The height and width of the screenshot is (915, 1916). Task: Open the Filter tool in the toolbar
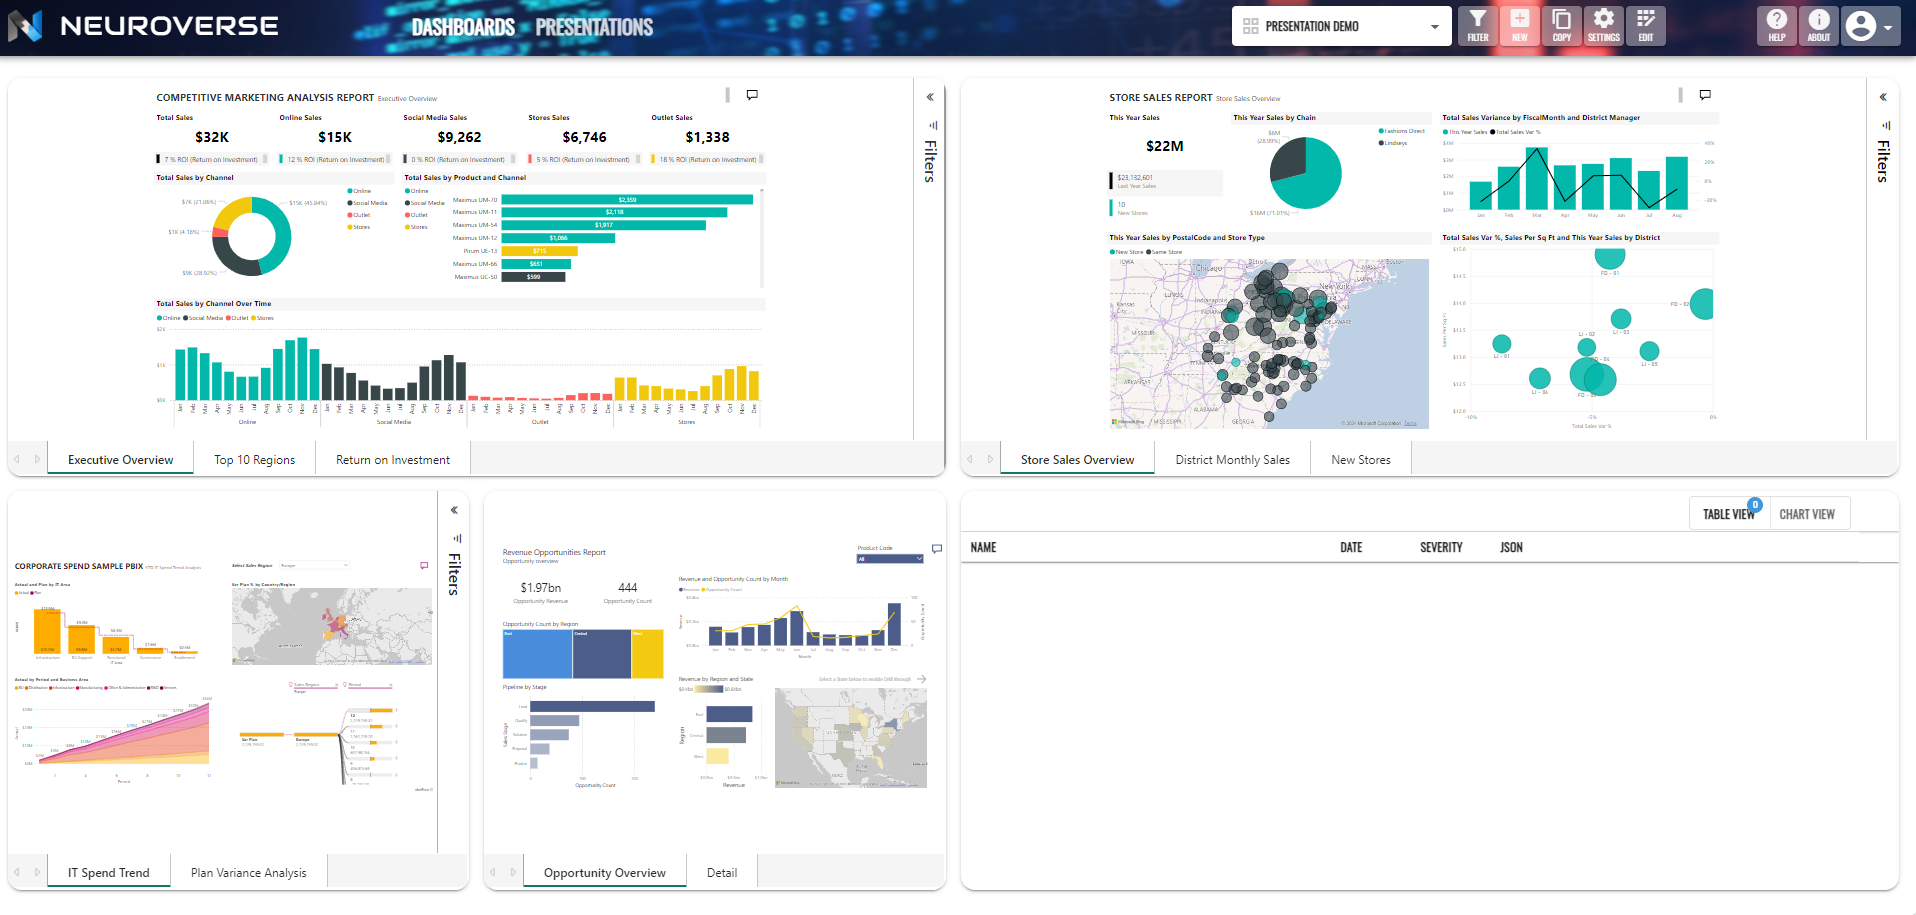coord(1477,26)
